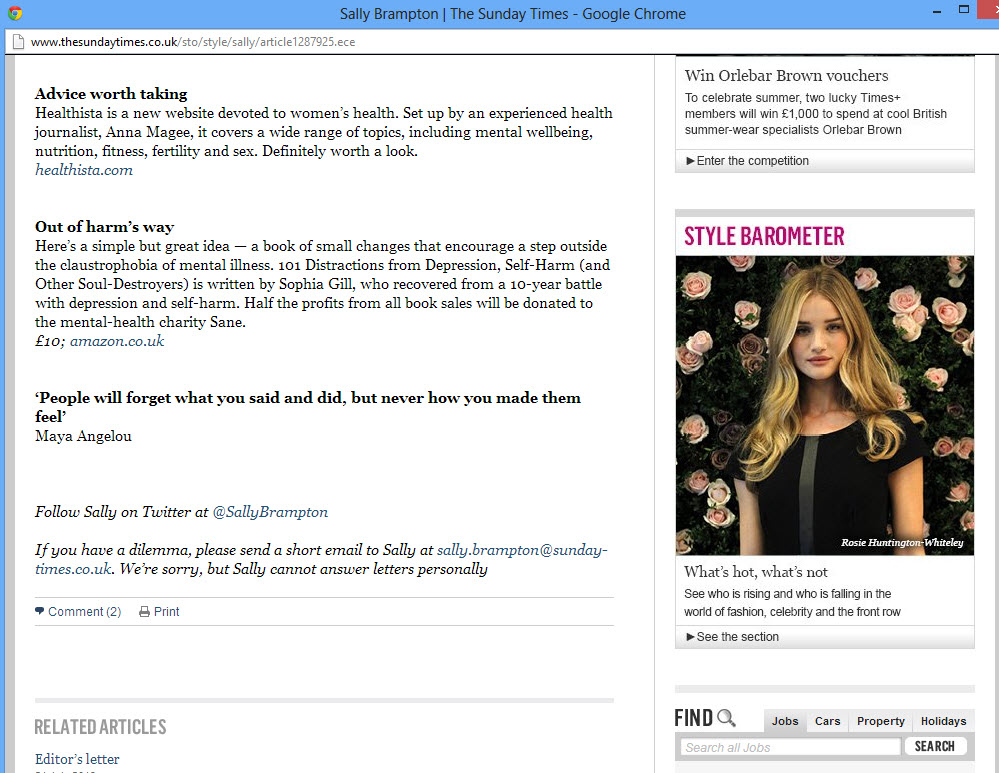This screenshot has height=773, width=999.
Task: Open the Comment (2) link
Action: coord(85,612)
